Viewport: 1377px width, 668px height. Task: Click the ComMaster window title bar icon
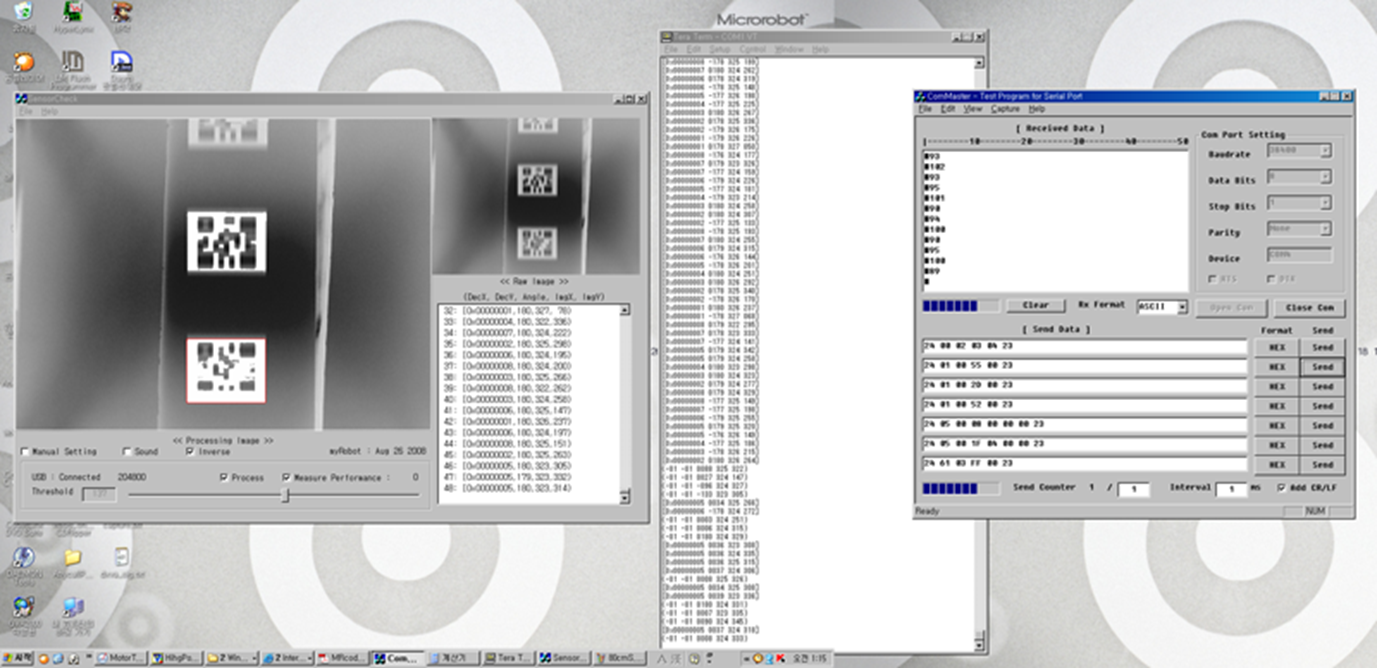click(x=920, y=96)
